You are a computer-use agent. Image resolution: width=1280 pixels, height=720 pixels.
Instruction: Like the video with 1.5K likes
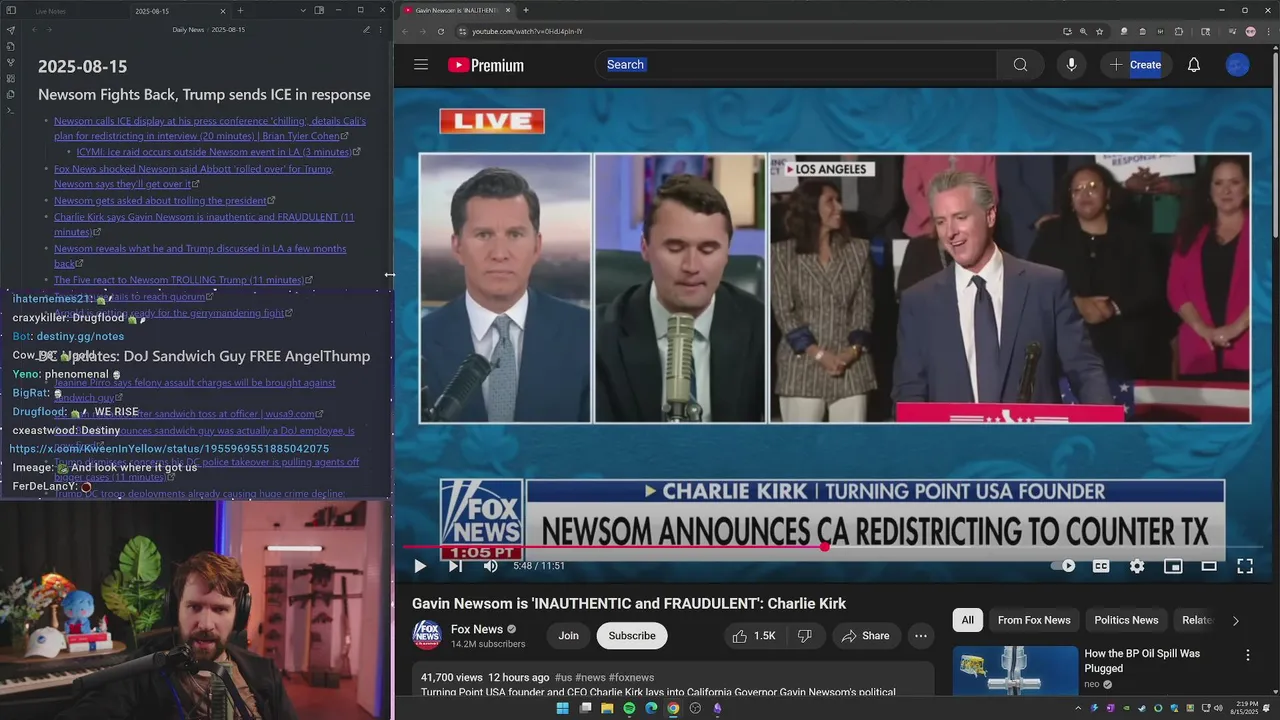click(x=753, y=636)
